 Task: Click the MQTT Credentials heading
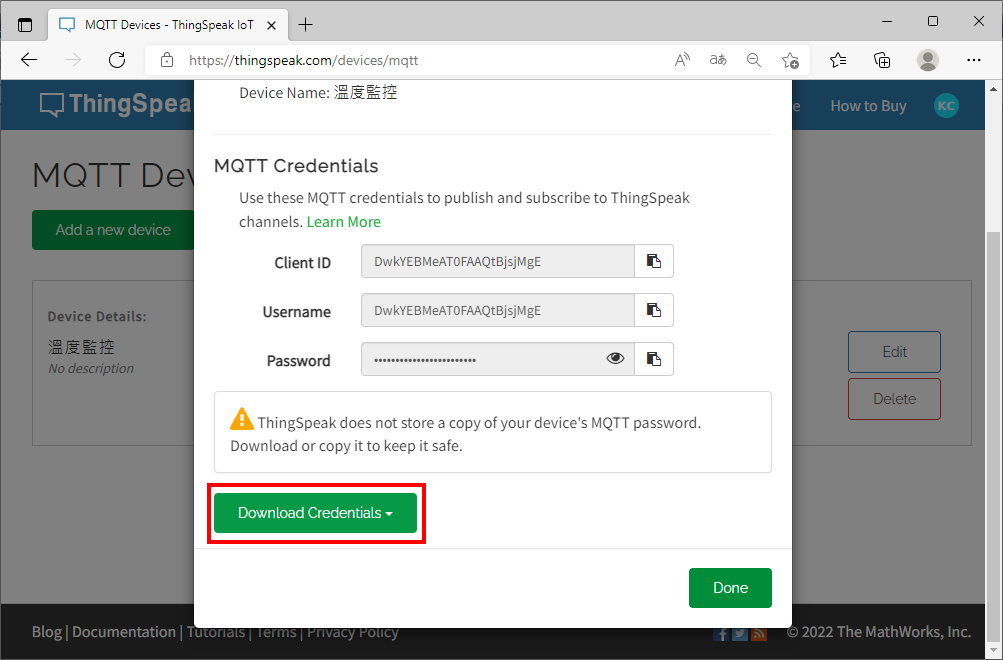(x=296, y=166)
